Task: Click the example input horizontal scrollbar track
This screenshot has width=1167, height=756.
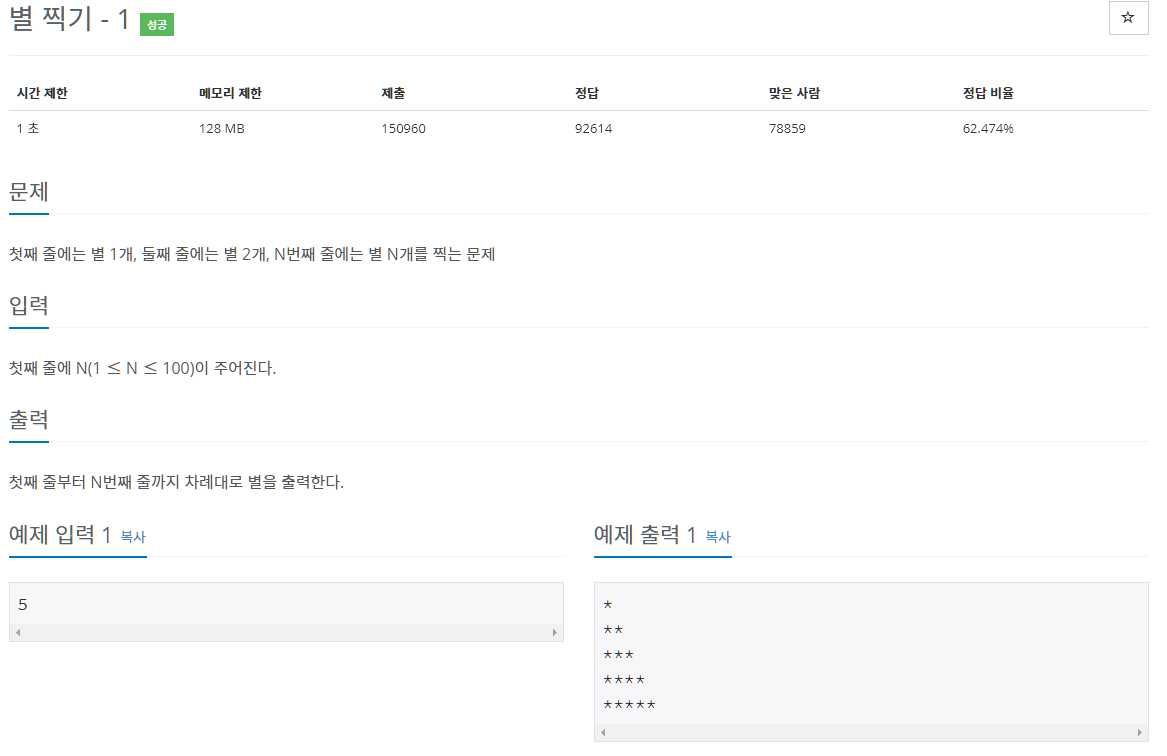Action: point(287,632)
